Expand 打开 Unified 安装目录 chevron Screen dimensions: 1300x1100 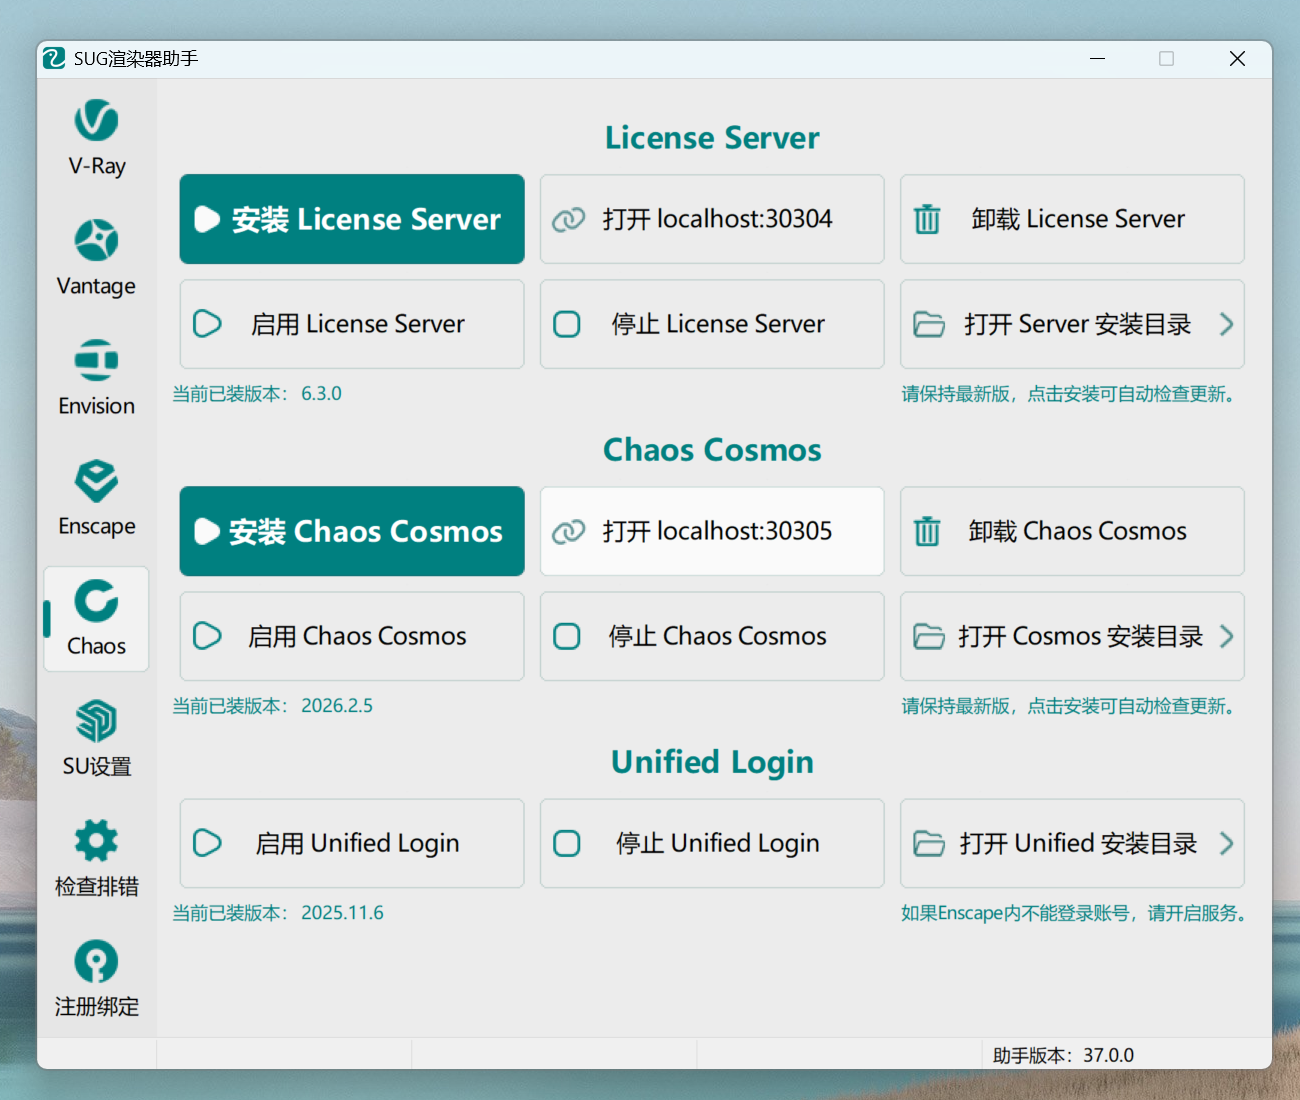[1226, 843]
